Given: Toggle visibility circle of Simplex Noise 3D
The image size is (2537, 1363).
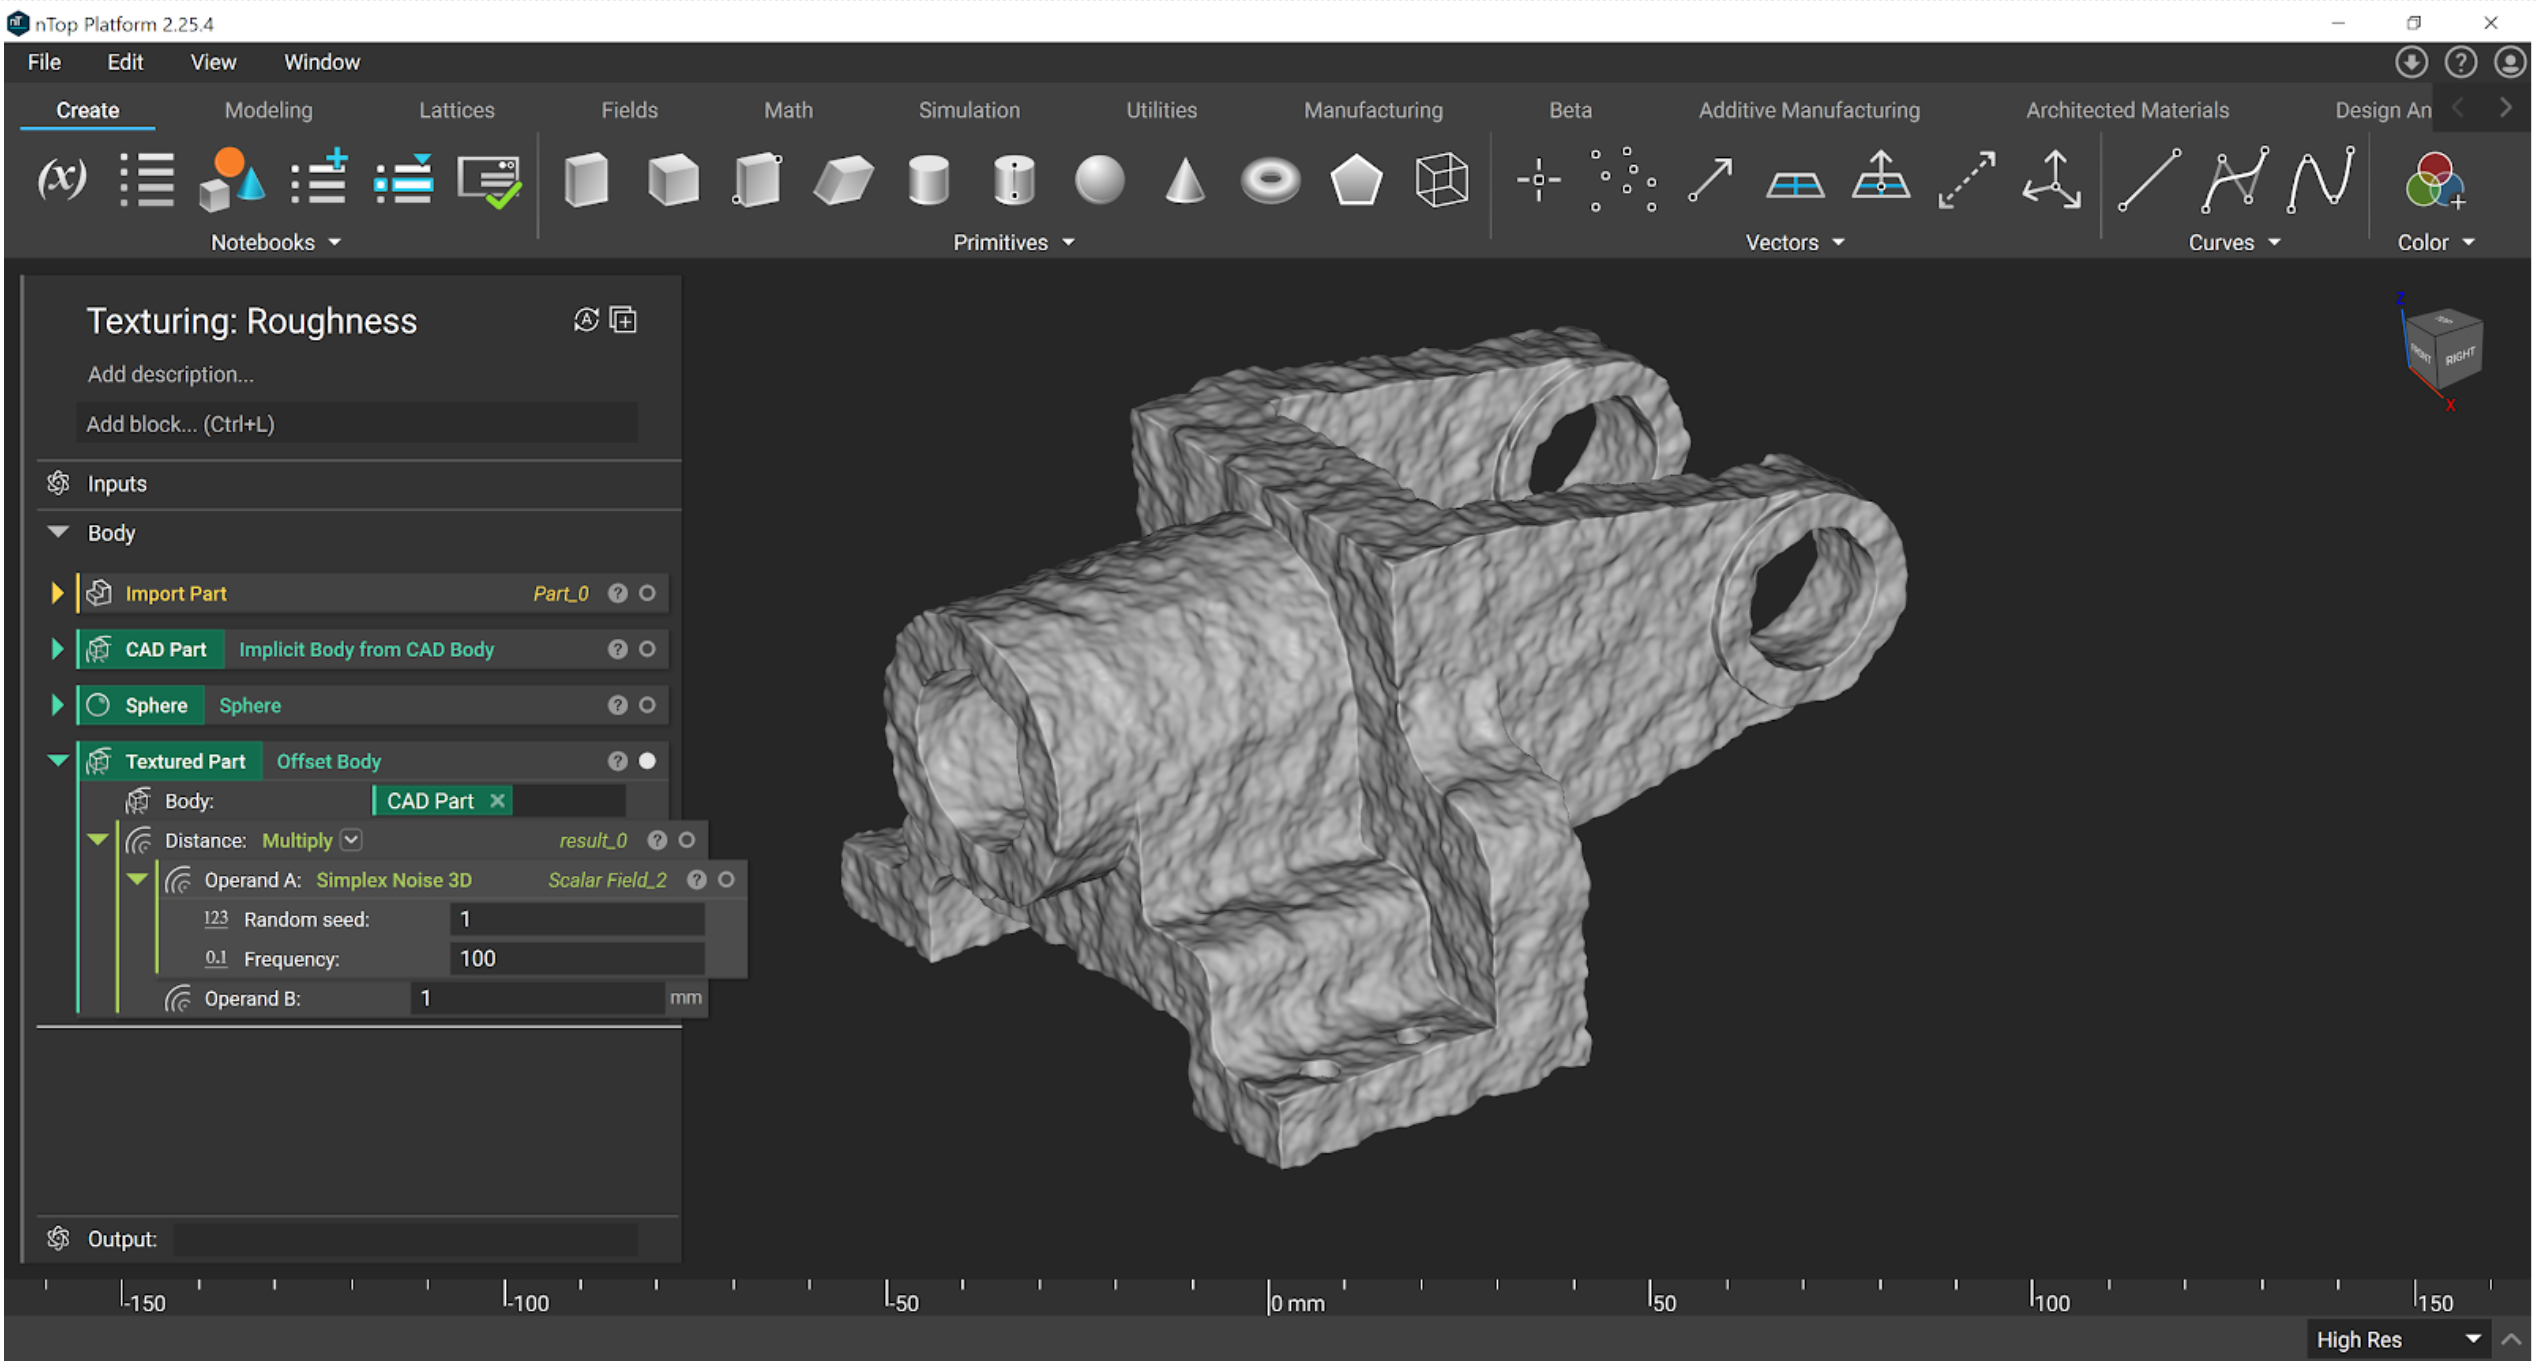Looking at the screenshot, I should [727, 880].
